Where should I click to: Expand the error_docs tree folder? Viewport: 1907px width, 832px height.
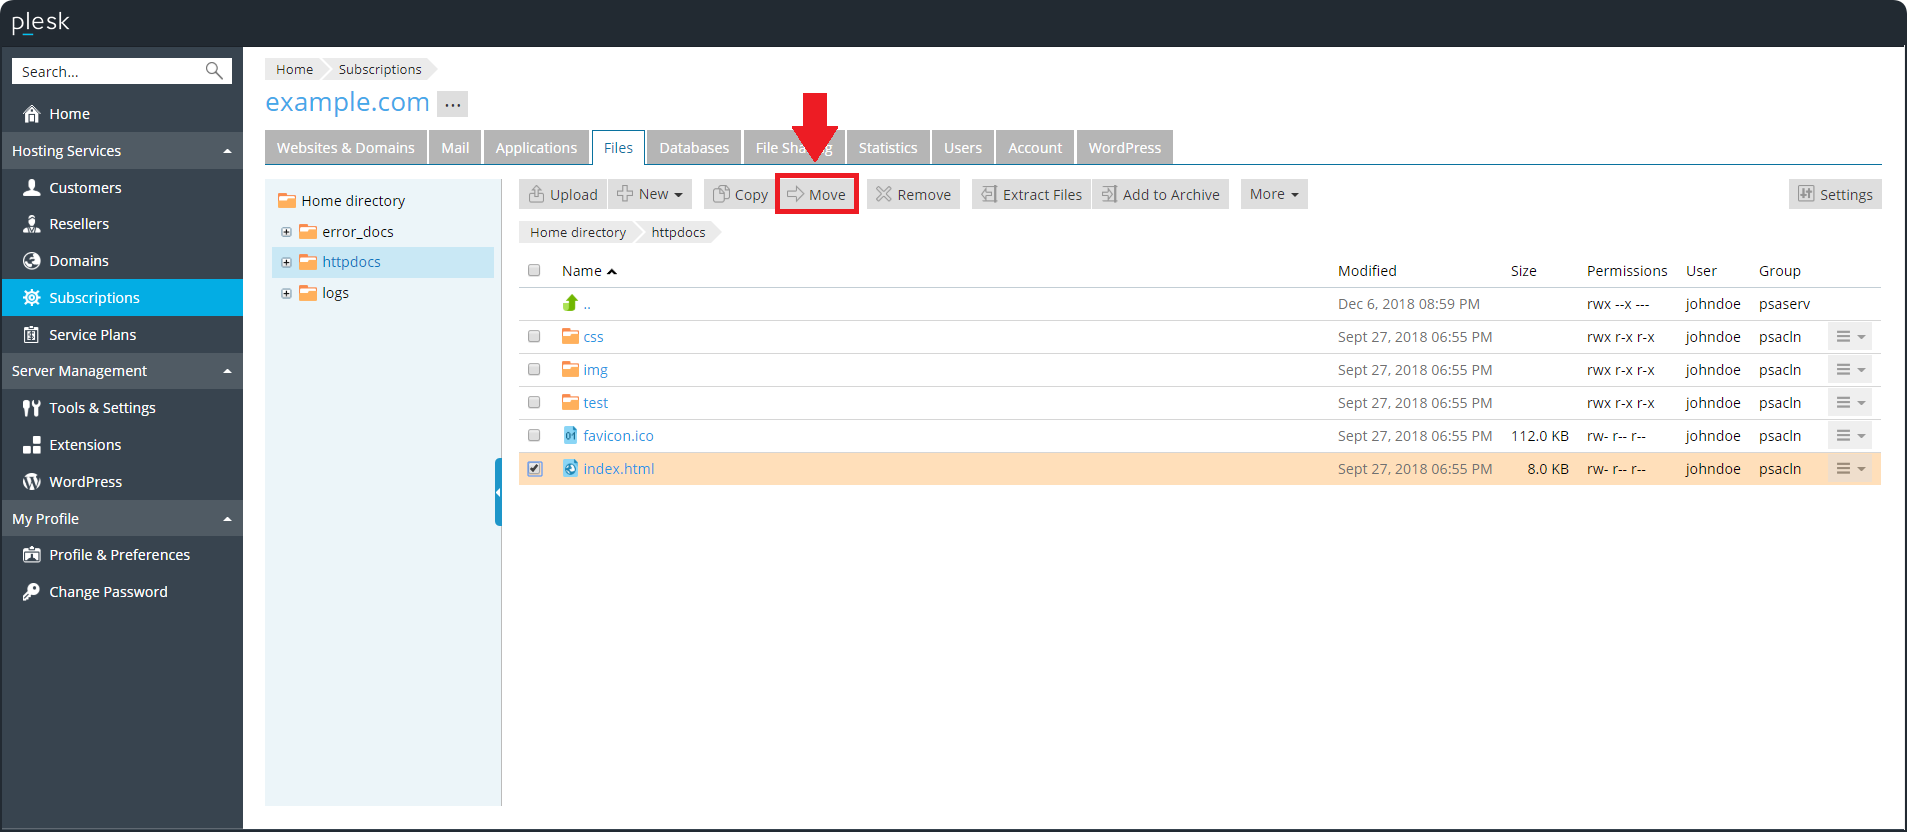click(x=286, y=232)
